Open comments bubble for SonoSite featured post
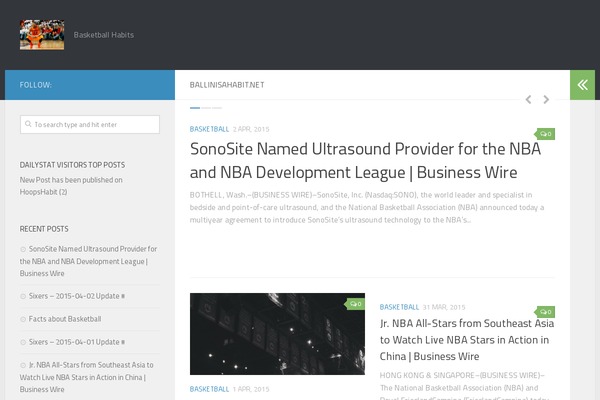 tap(545, 134)
